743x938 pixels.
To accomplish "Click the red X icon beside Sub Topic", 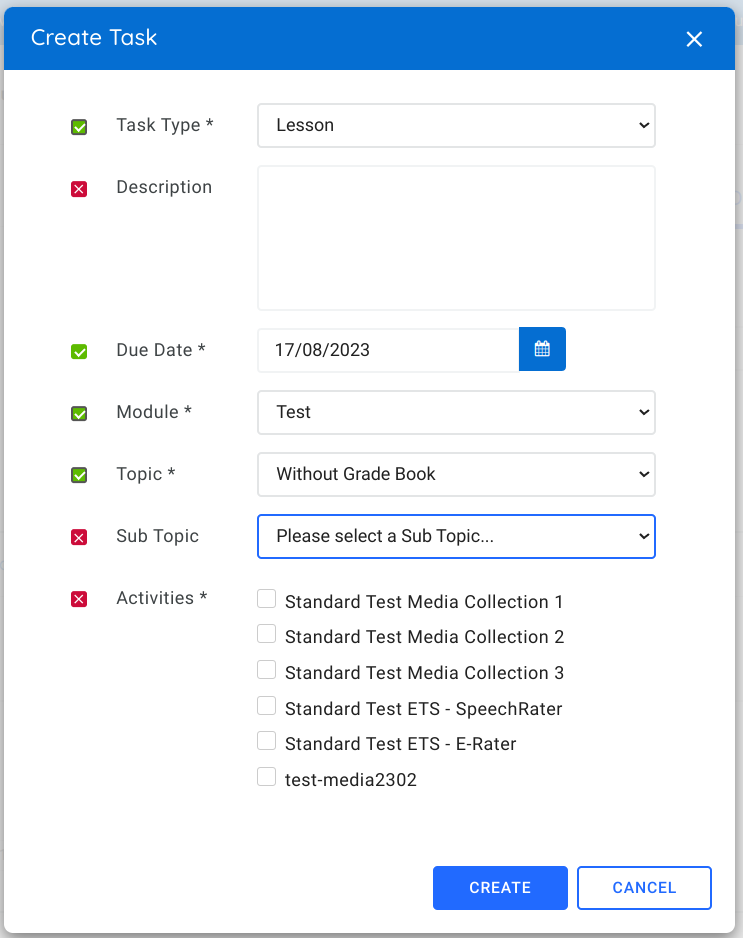I will [x=78, y=537].
